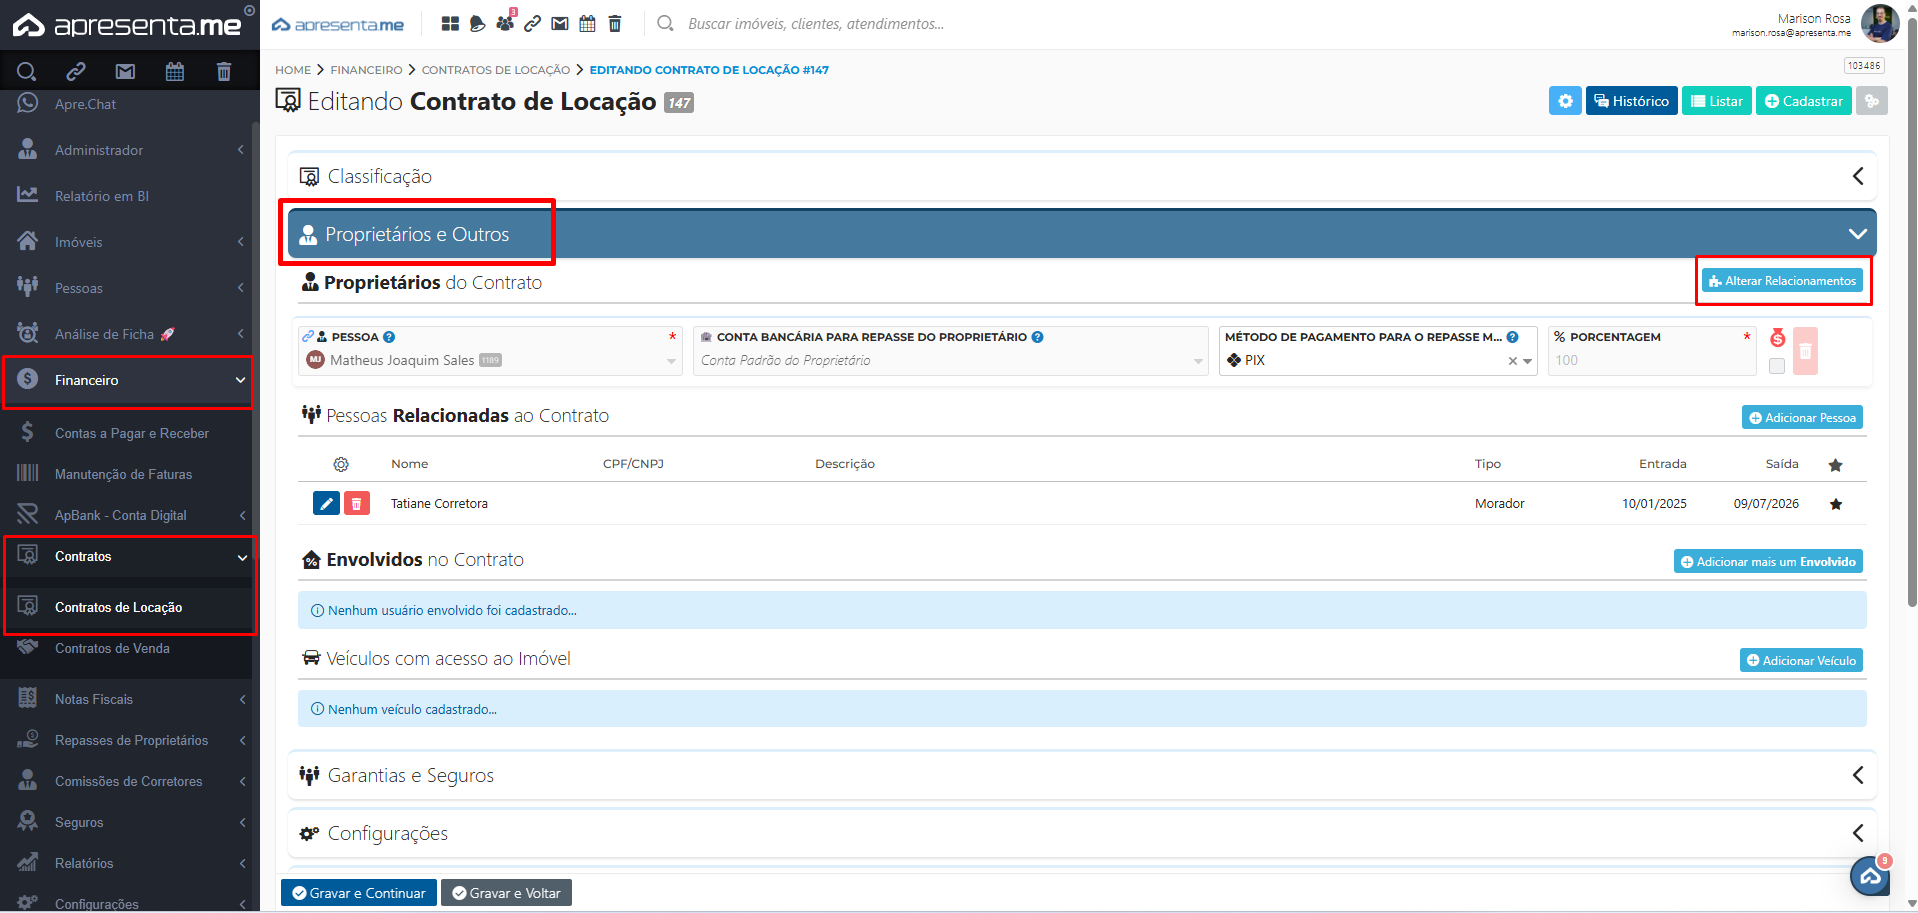Open Contas a Pagar e Receber menu
1918x913 pixels.
point(131,433)
